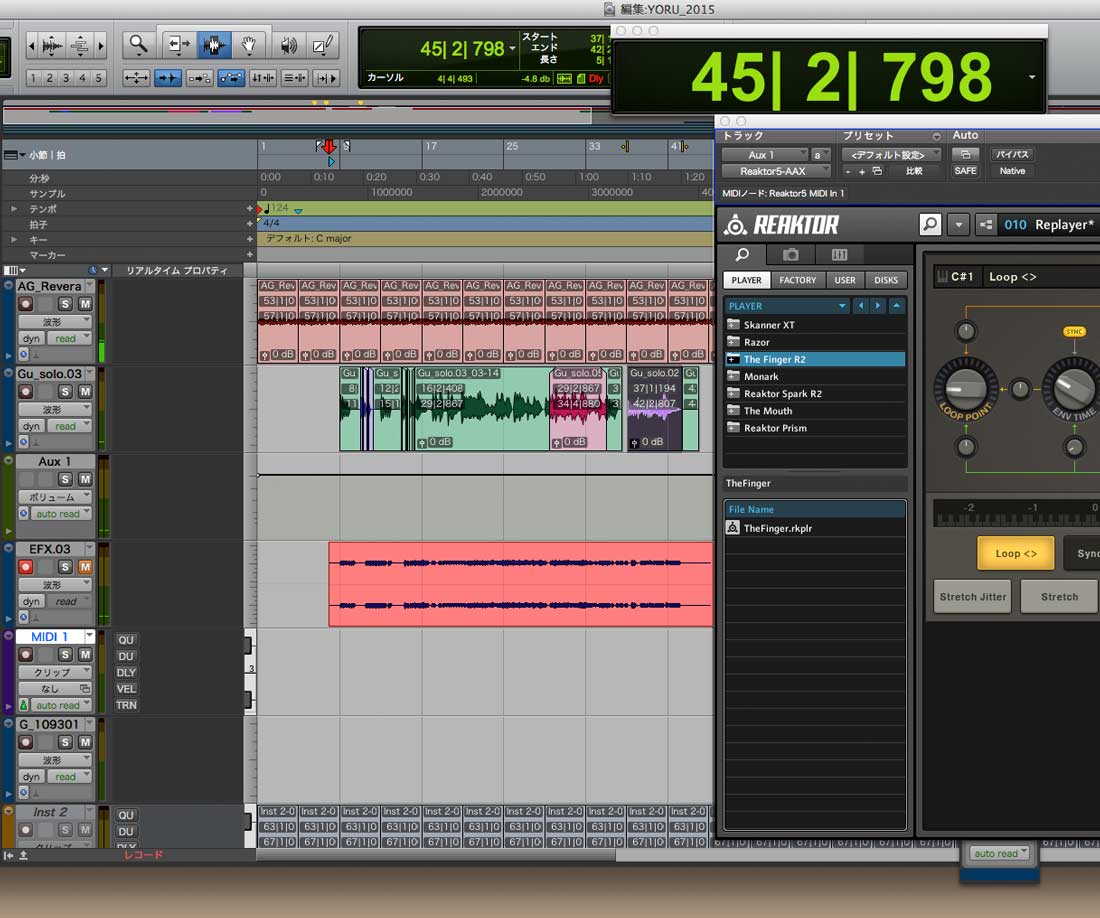Toggle Link Timeline and Edit Selection icon

tap(263, 78)
